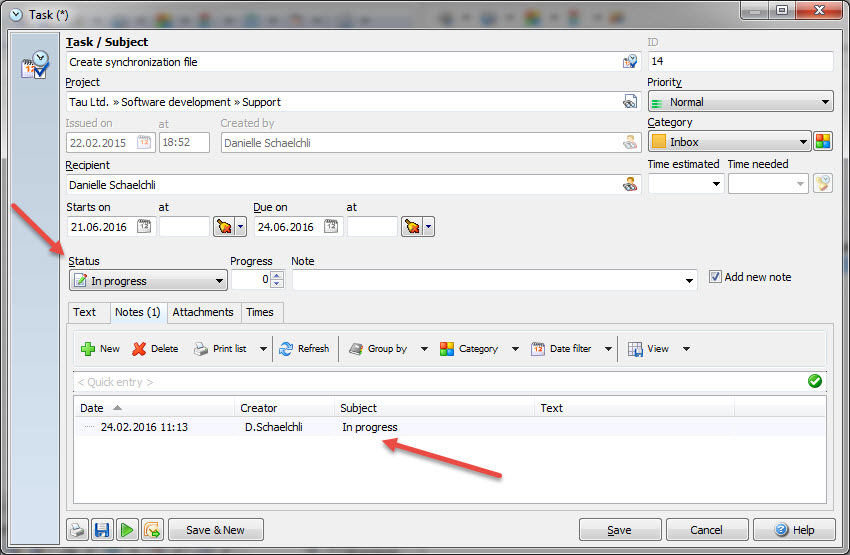The image size is (850, 555).
Task: Open the Priority dropdown showing Normal
Action: point(740,102)
